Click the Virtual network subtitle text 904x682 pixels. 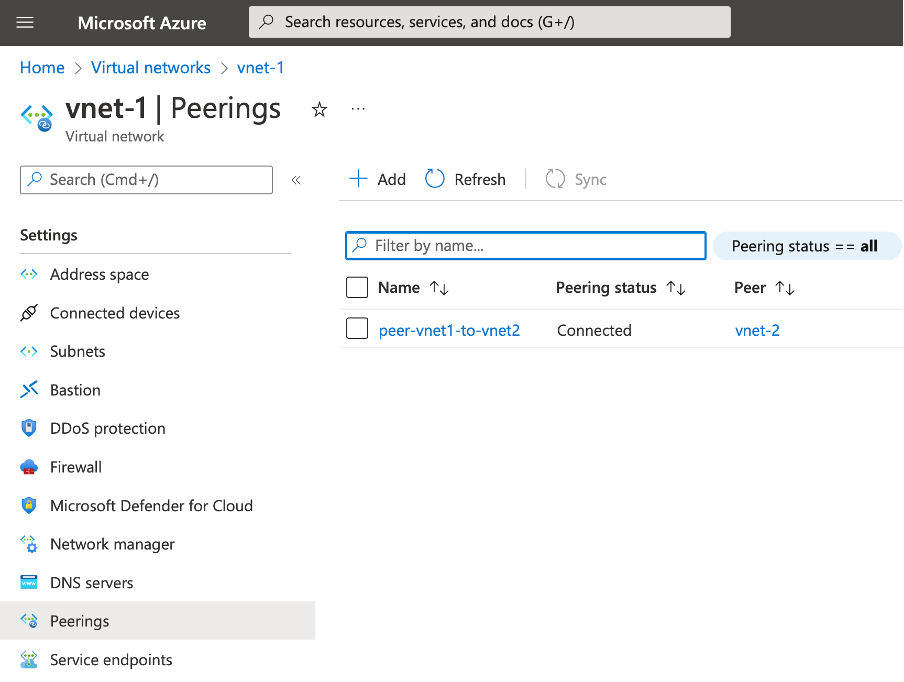pyautogui.click(x=115, y=136)
